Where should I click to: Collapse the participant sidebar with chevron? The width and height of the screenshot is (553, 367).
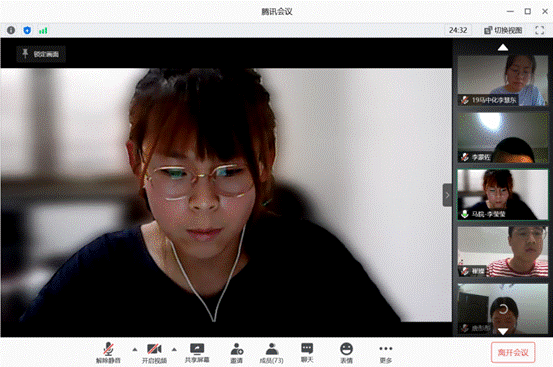(x=447, y=195)
